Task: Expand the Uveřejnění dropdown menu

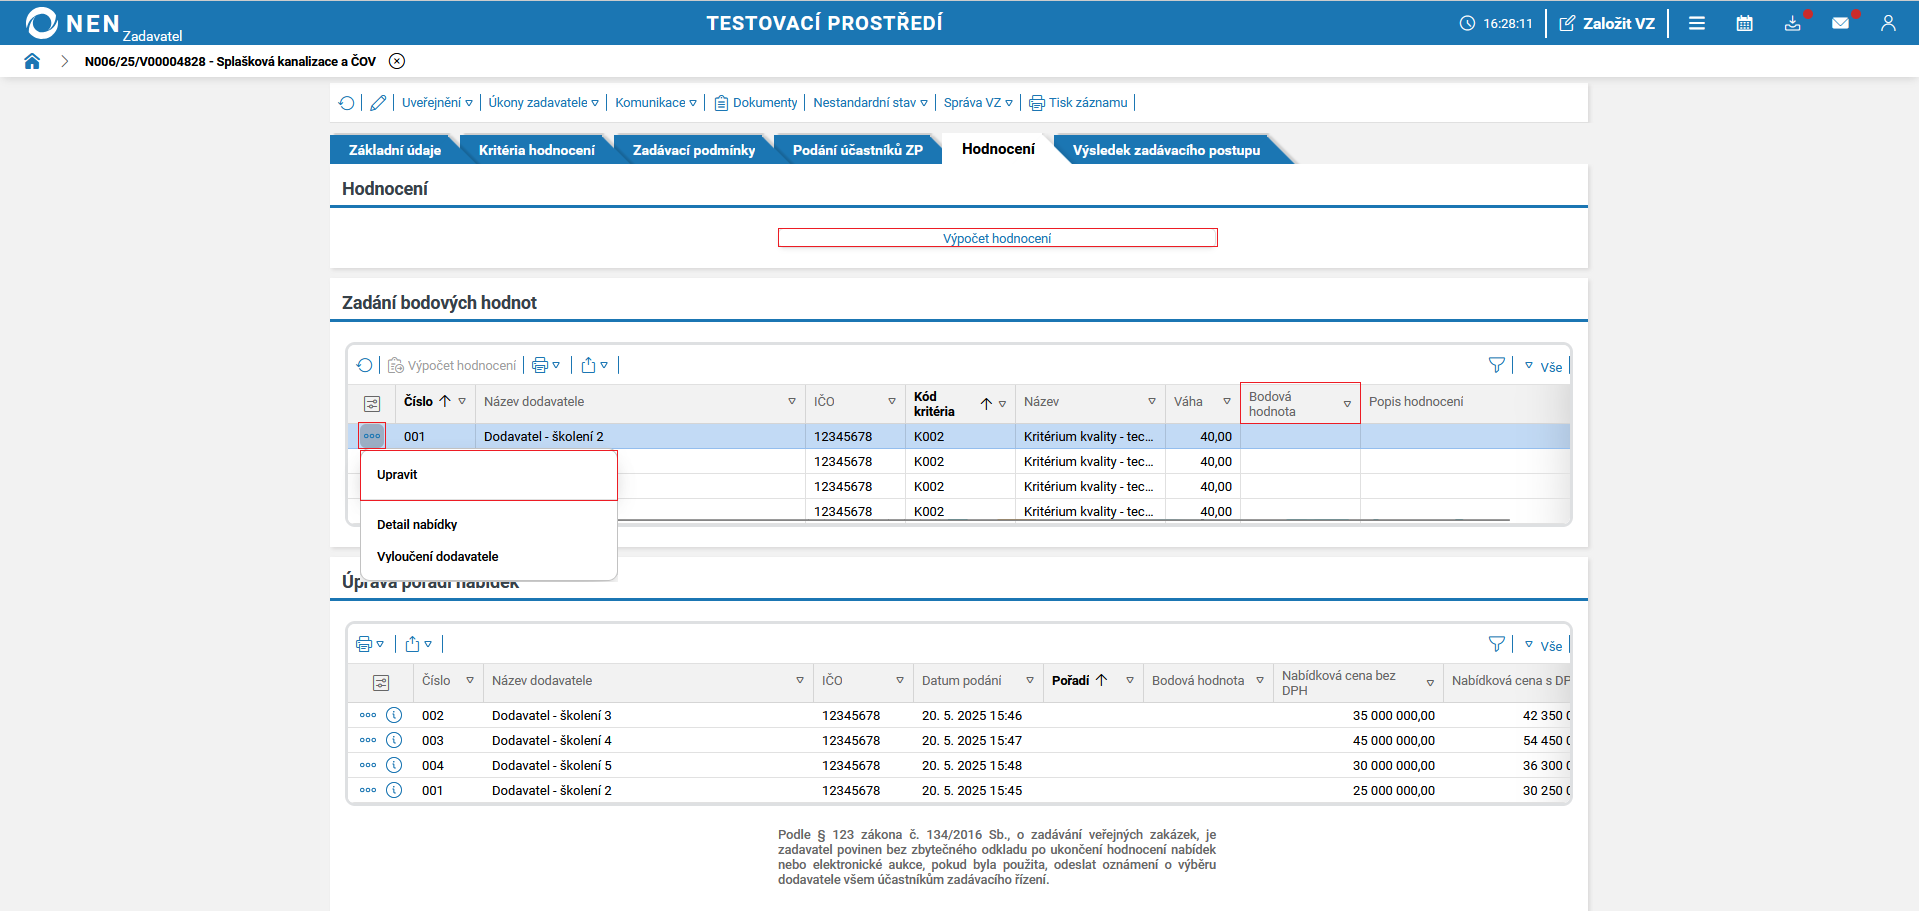Action: pos(437,103)
